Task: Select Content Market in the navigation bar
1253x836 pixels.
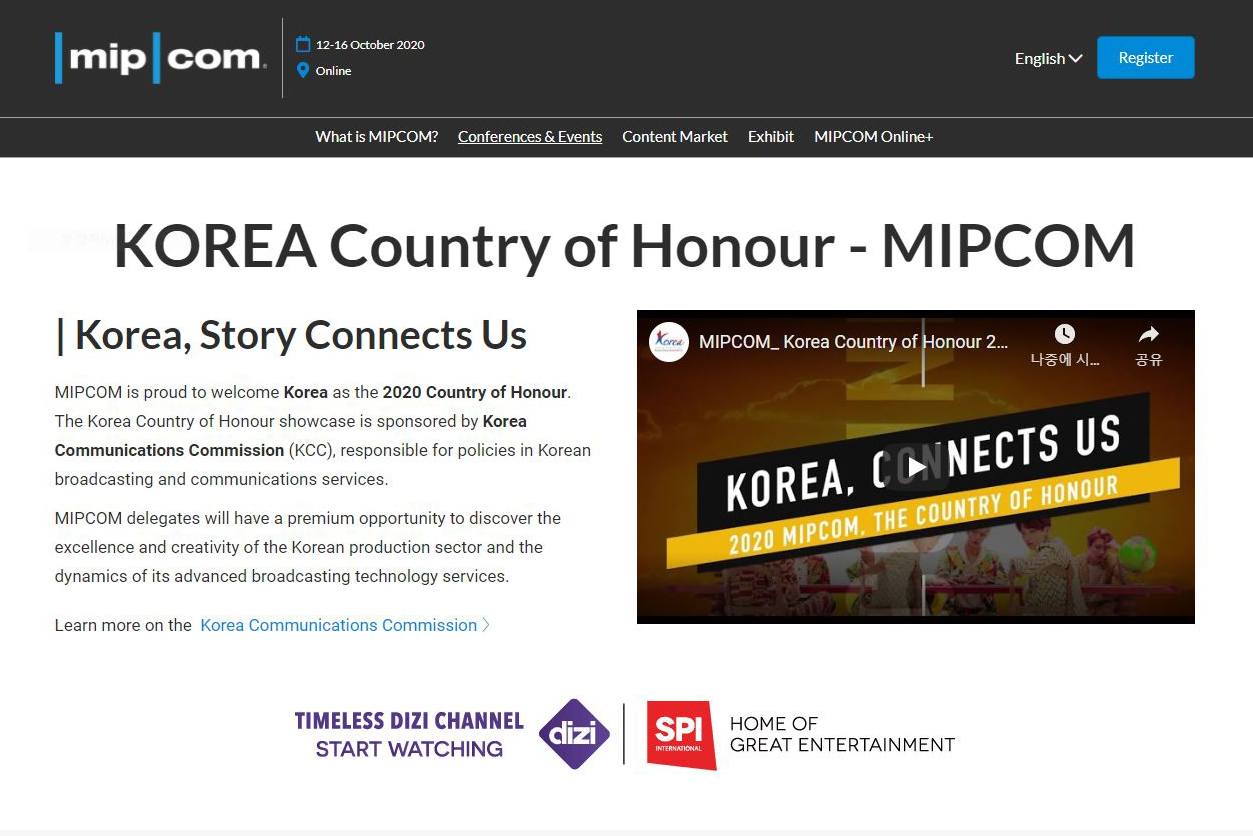Action: [675, 137]
